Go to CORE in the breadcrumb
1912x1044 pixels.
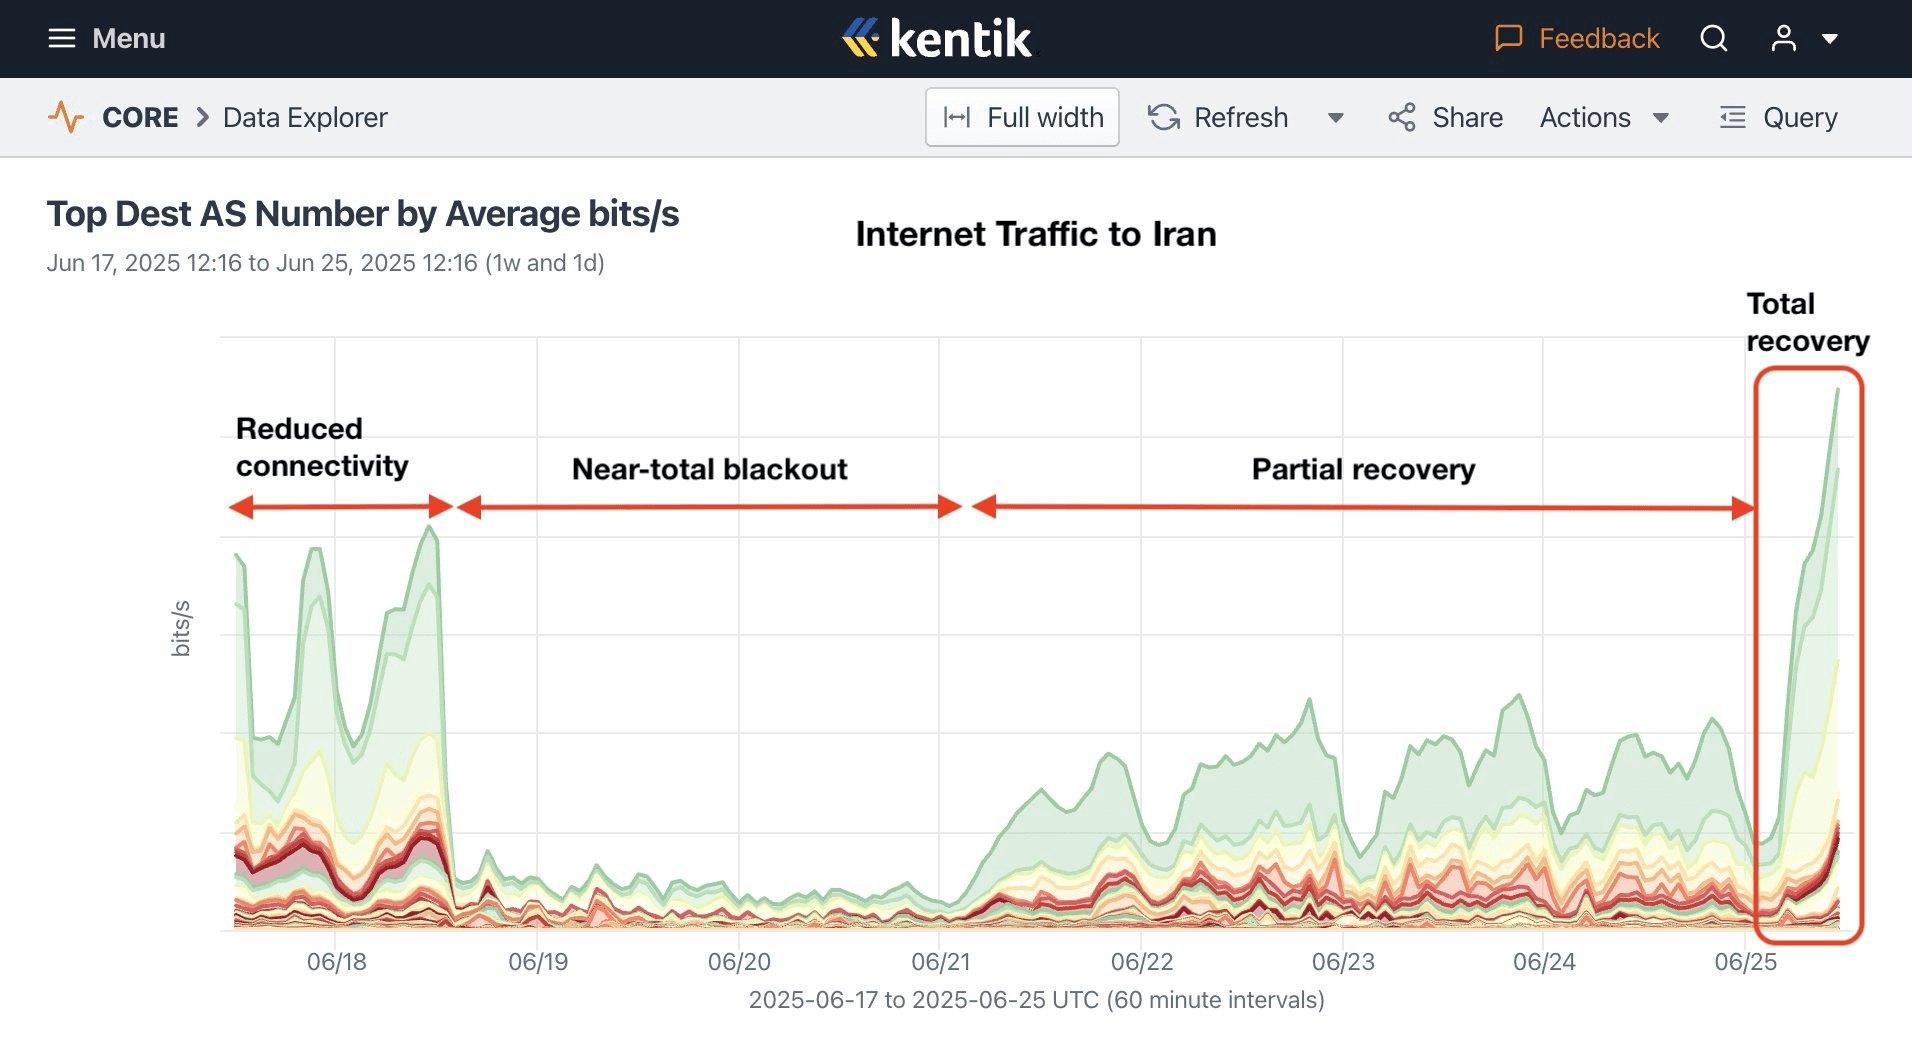tap(140, 118)
